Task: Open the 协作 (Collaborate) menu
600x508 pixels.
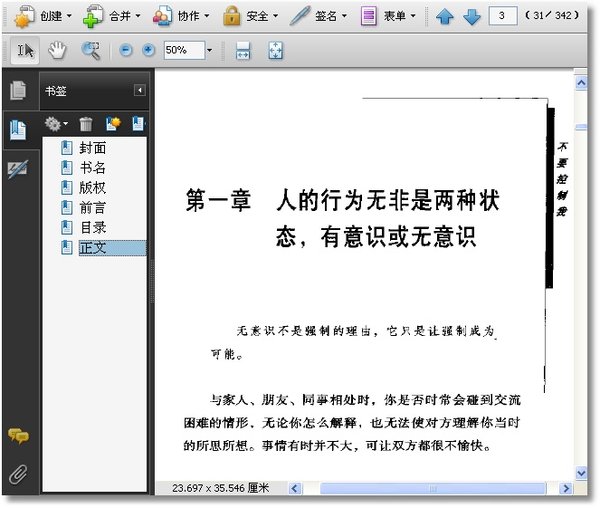Action: (181, 16)
